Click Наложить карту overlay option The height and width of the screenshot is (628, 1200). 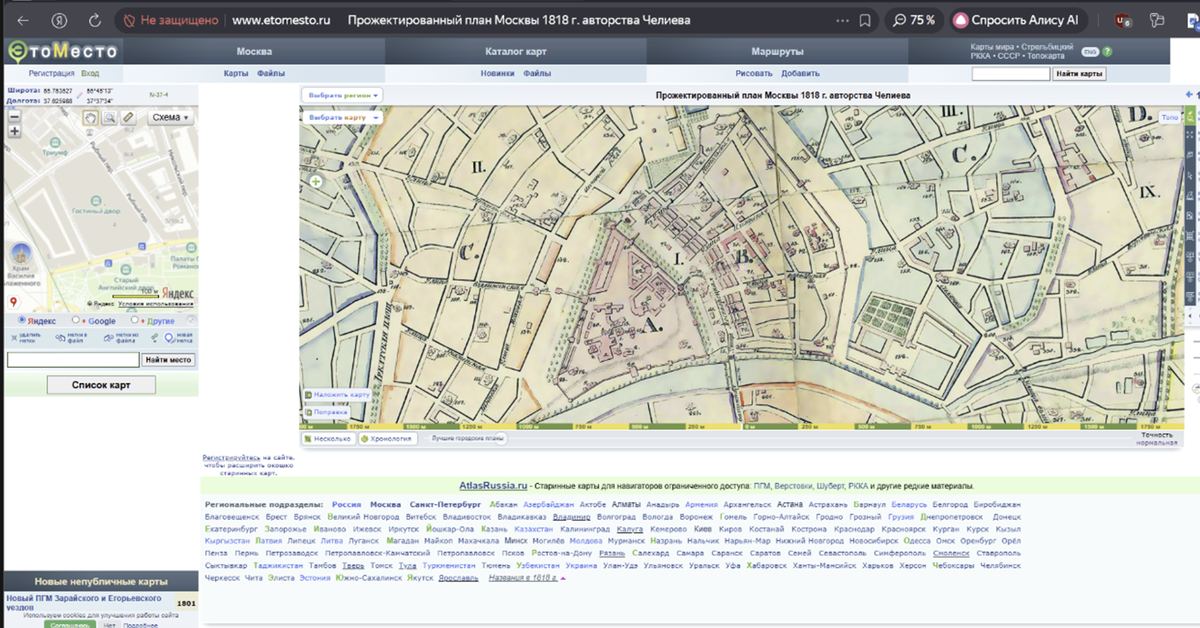click(x=337, y=395)
